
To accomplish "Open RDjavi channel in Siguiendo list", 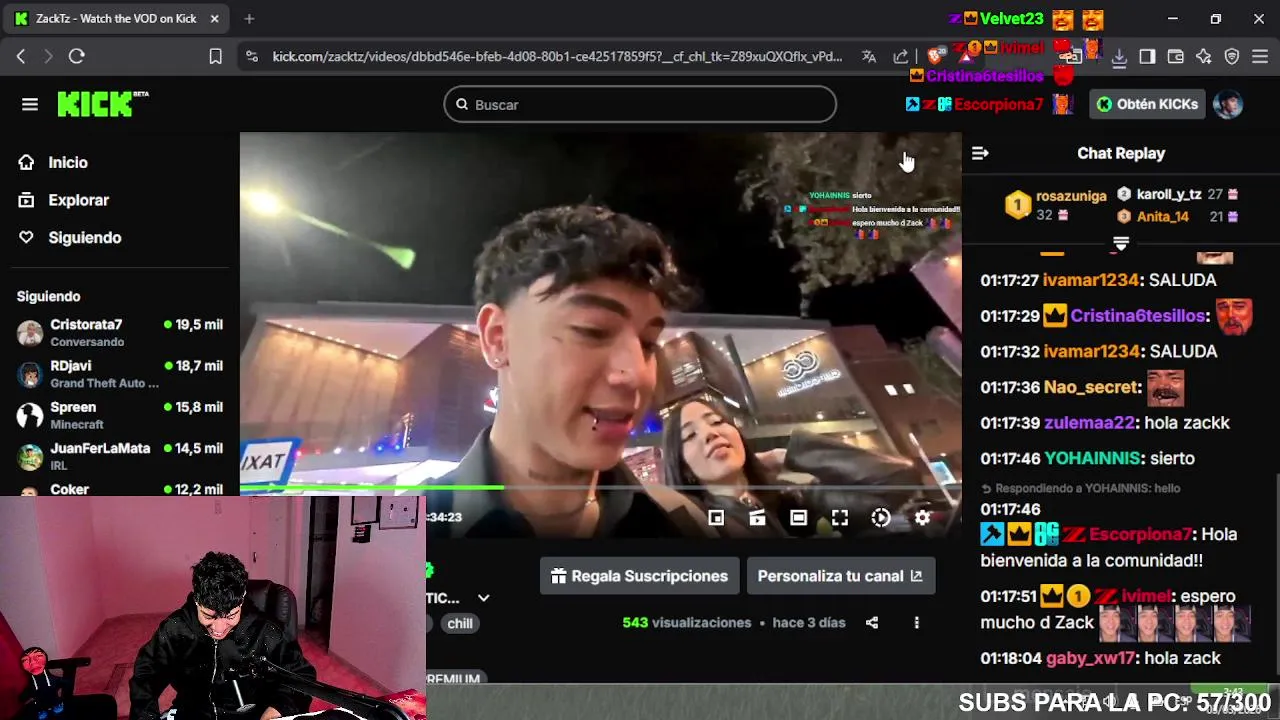I will (x=120, y=373).
